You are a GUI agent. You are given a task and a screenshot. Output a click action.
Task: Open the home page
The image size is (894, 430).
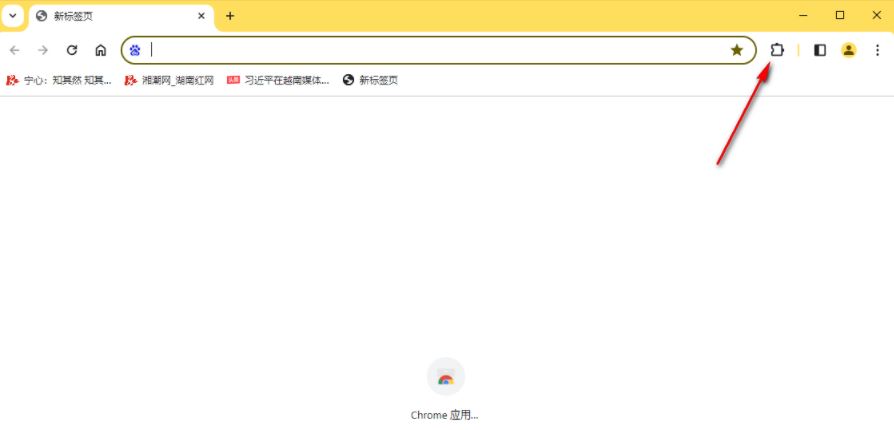(x=101, y=50)
